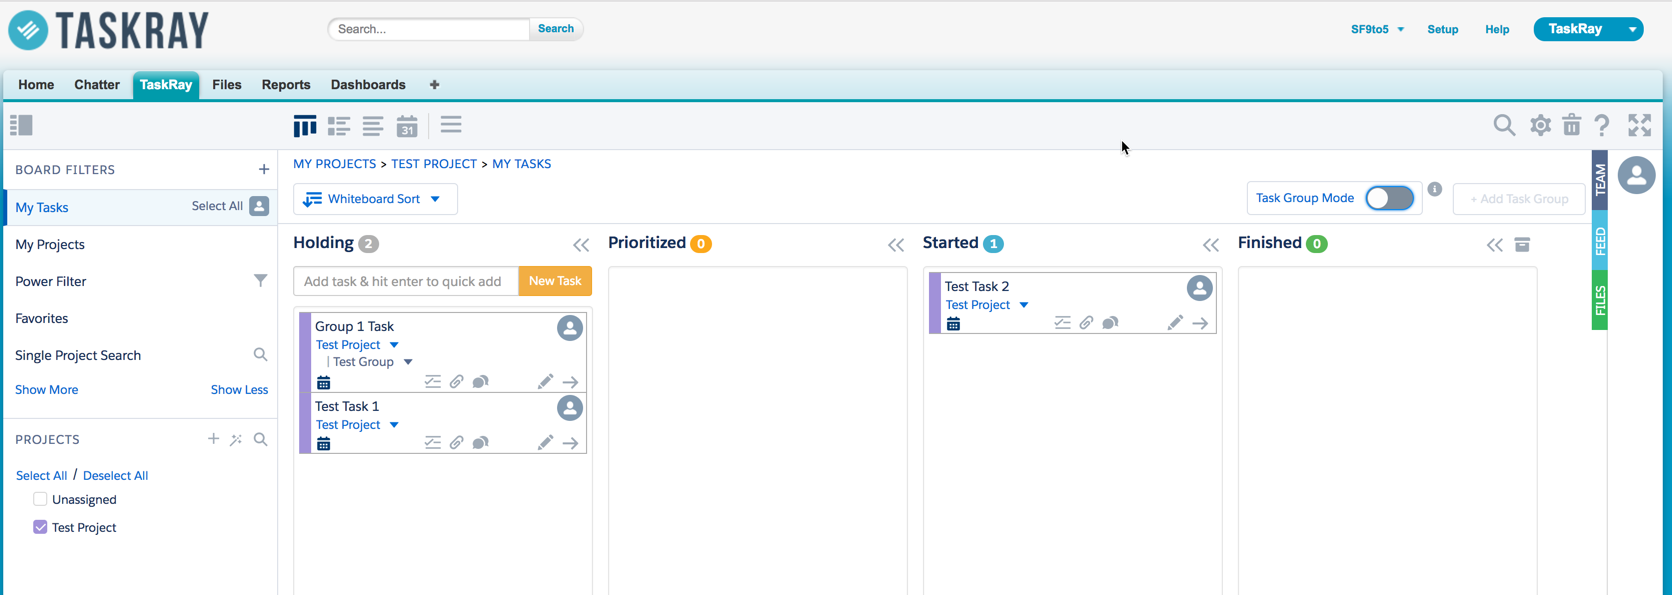Open the Dashboards tab
This screenshot has height=595, width=1672.
click(368, 85)
